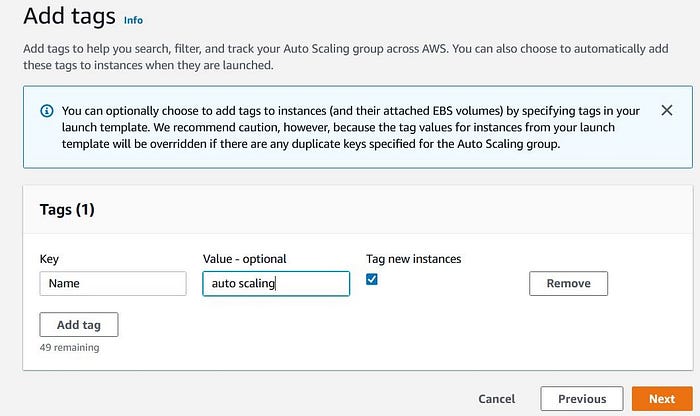Go back with the Previous button
Screen dimensions: 700x416
click(x=582, y=398)
